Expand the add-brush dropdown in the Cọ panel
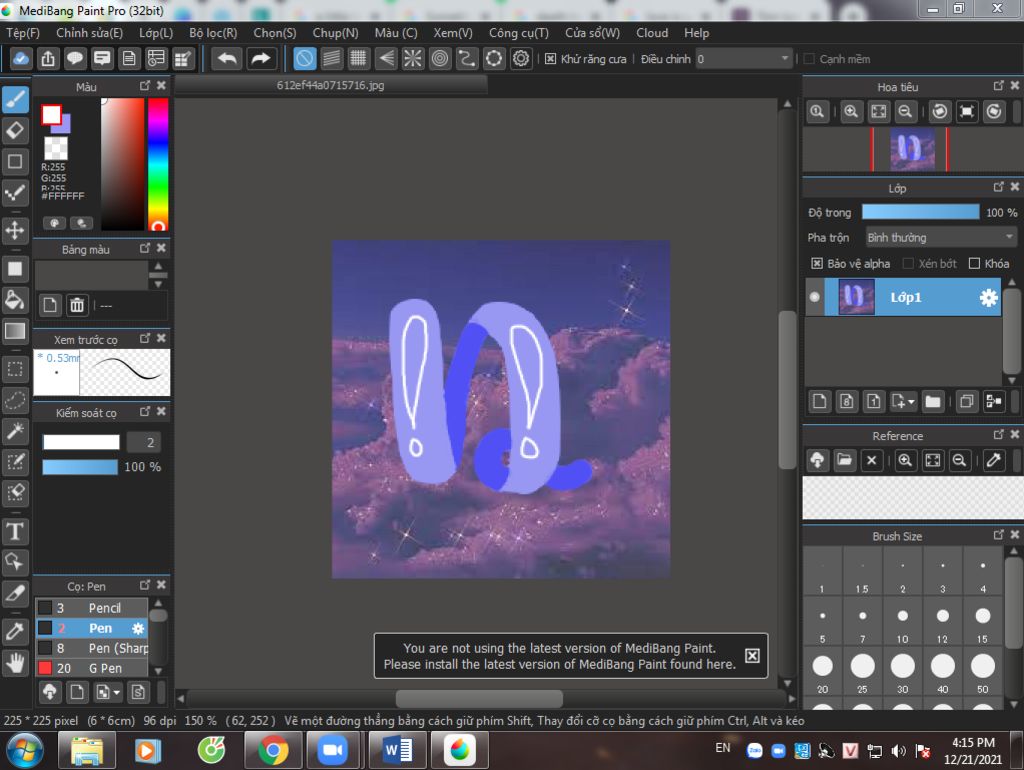This screenshot has width=1024, height=770. coord(117,692)
